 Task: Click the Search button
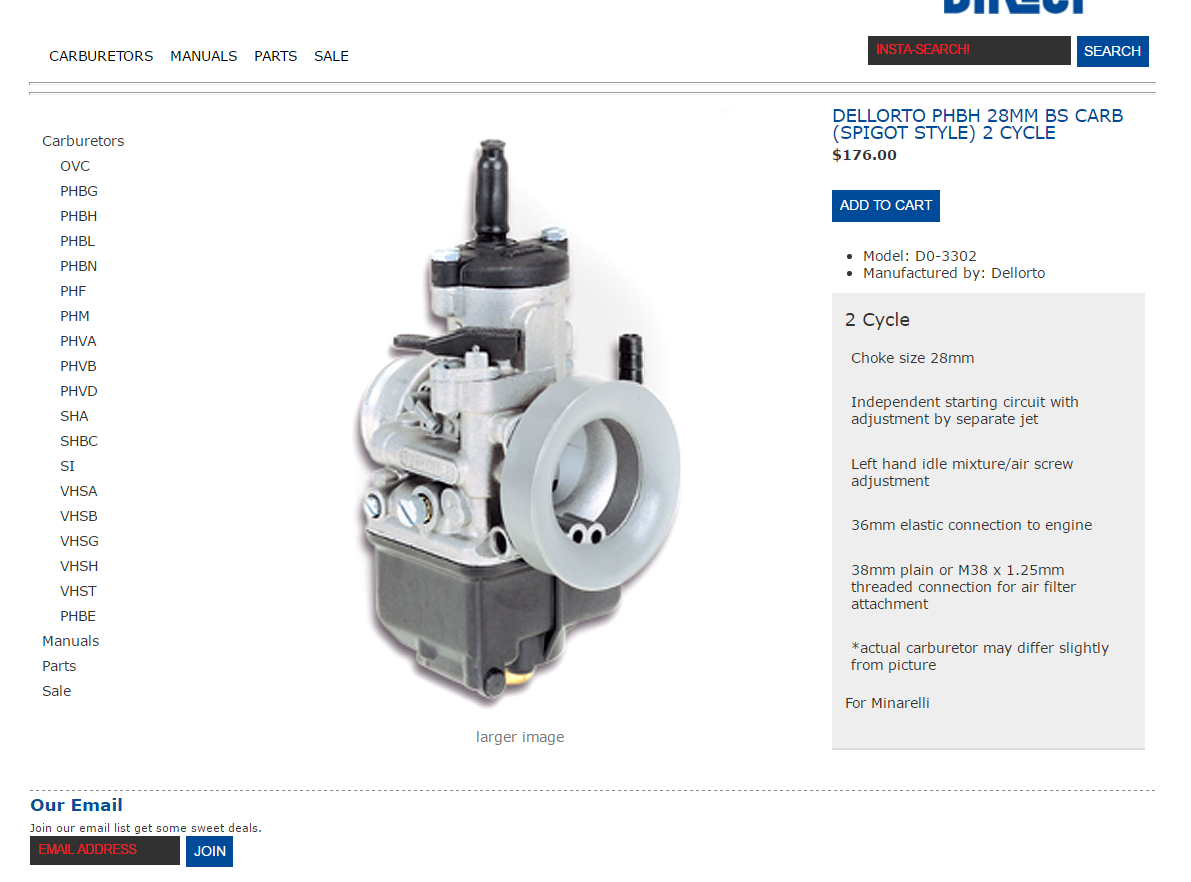click(1113, 51)
